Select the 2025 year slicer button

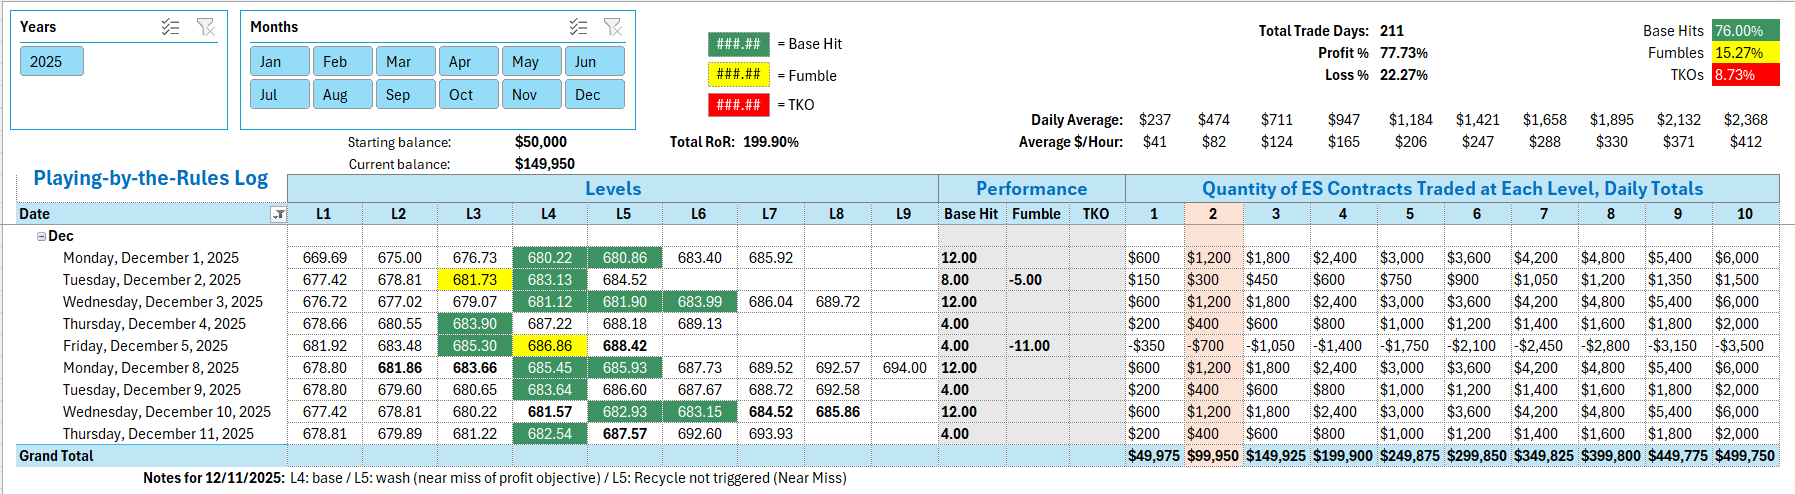pyautogui.click(x=51, y=62)
